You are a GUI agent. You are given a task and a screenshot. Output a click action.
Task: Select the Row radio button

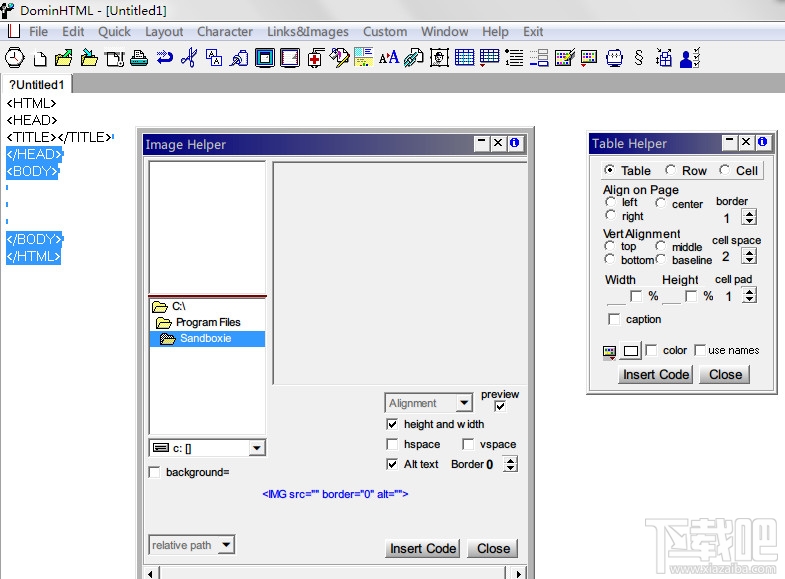pyautogui.click(x=670, y=170)
